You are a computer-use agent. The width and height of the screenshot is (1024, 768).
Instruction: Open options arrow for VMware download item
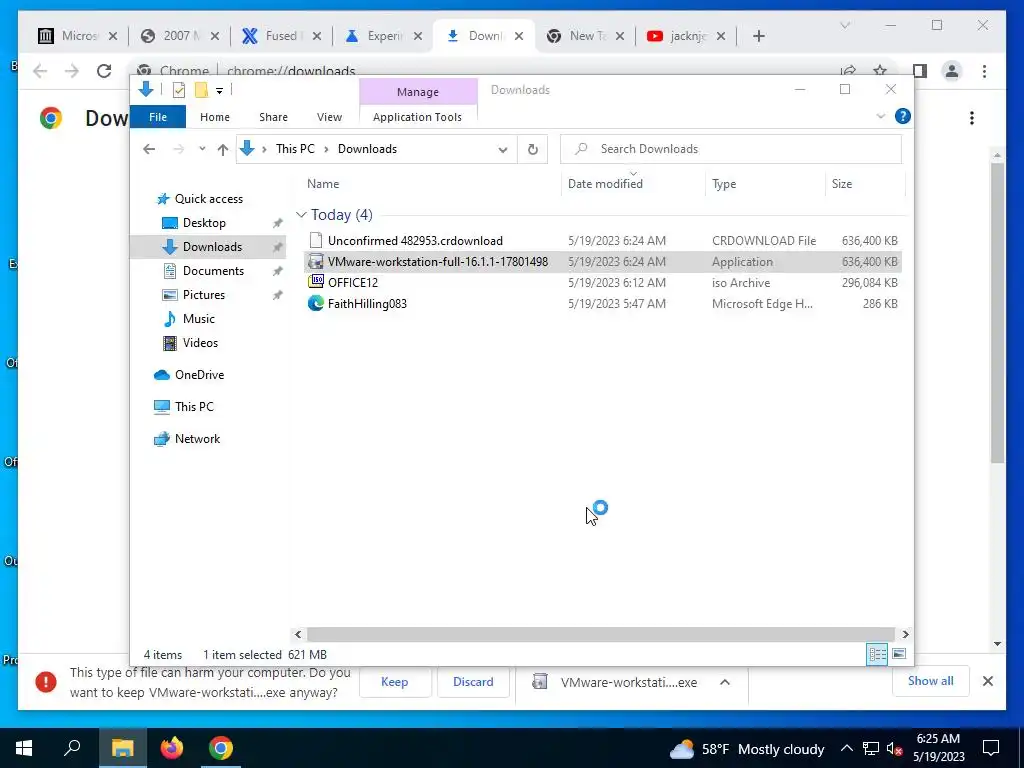[x=724, y=682]
